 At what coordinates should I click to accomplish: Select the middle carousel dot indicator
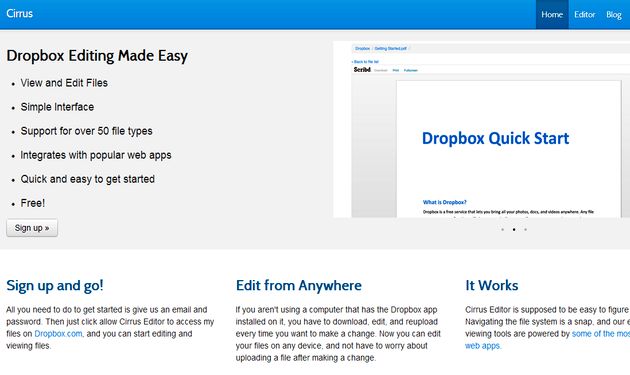[x=514, y=230]
